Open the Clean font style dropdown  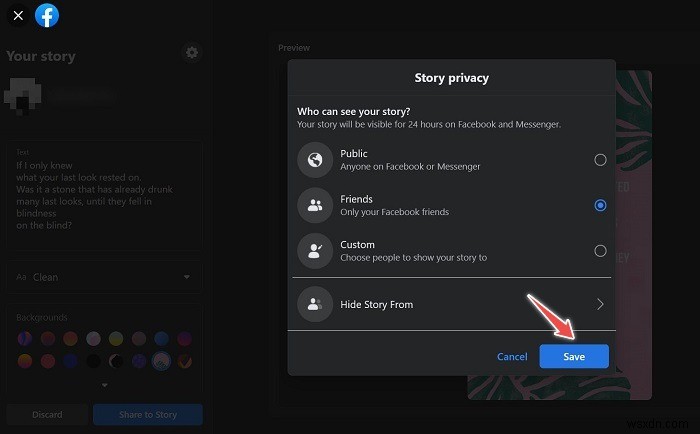104,277
